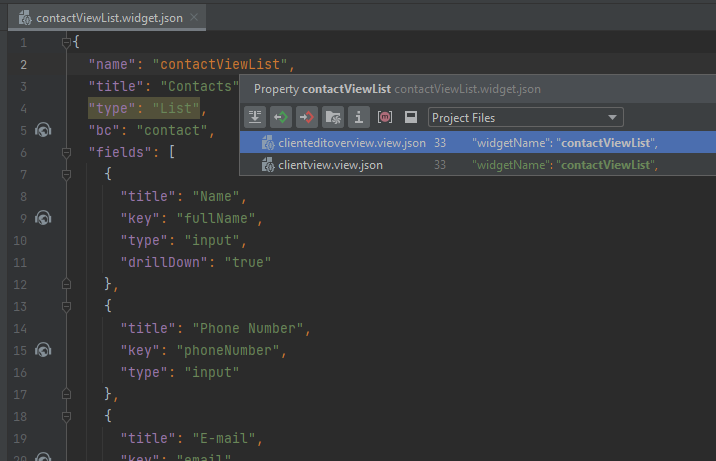Click the "Name" title value on line 8
The width and height of the screenshot is (716, 461).
point(216,196)
